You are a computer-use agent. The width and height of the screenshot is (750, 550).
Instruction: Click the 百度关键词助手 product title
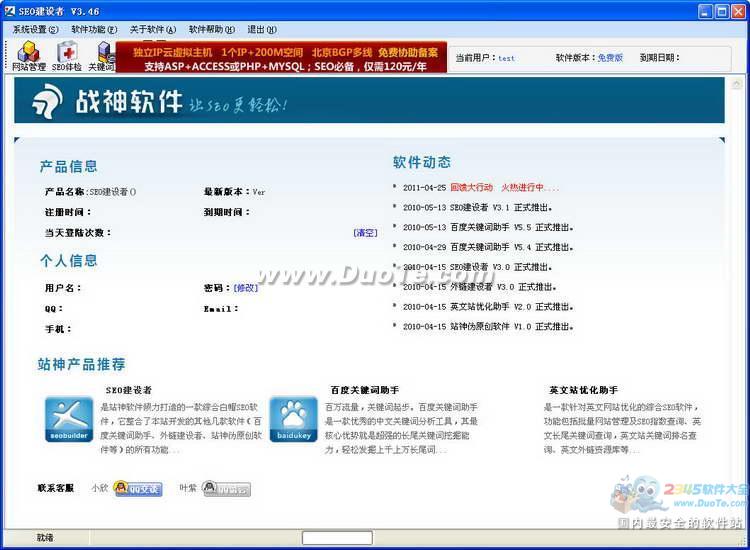tap(365, 390)
